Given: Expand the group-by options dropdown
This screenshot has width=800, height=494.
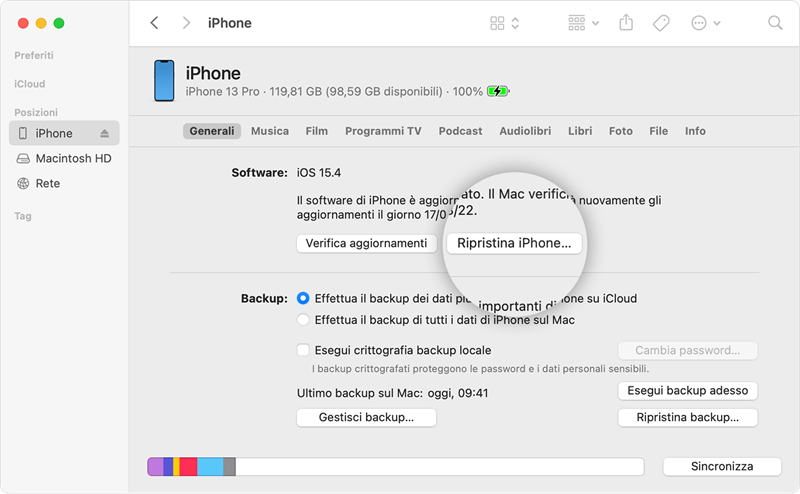Looking at the screenshot, I should (583, 22).
